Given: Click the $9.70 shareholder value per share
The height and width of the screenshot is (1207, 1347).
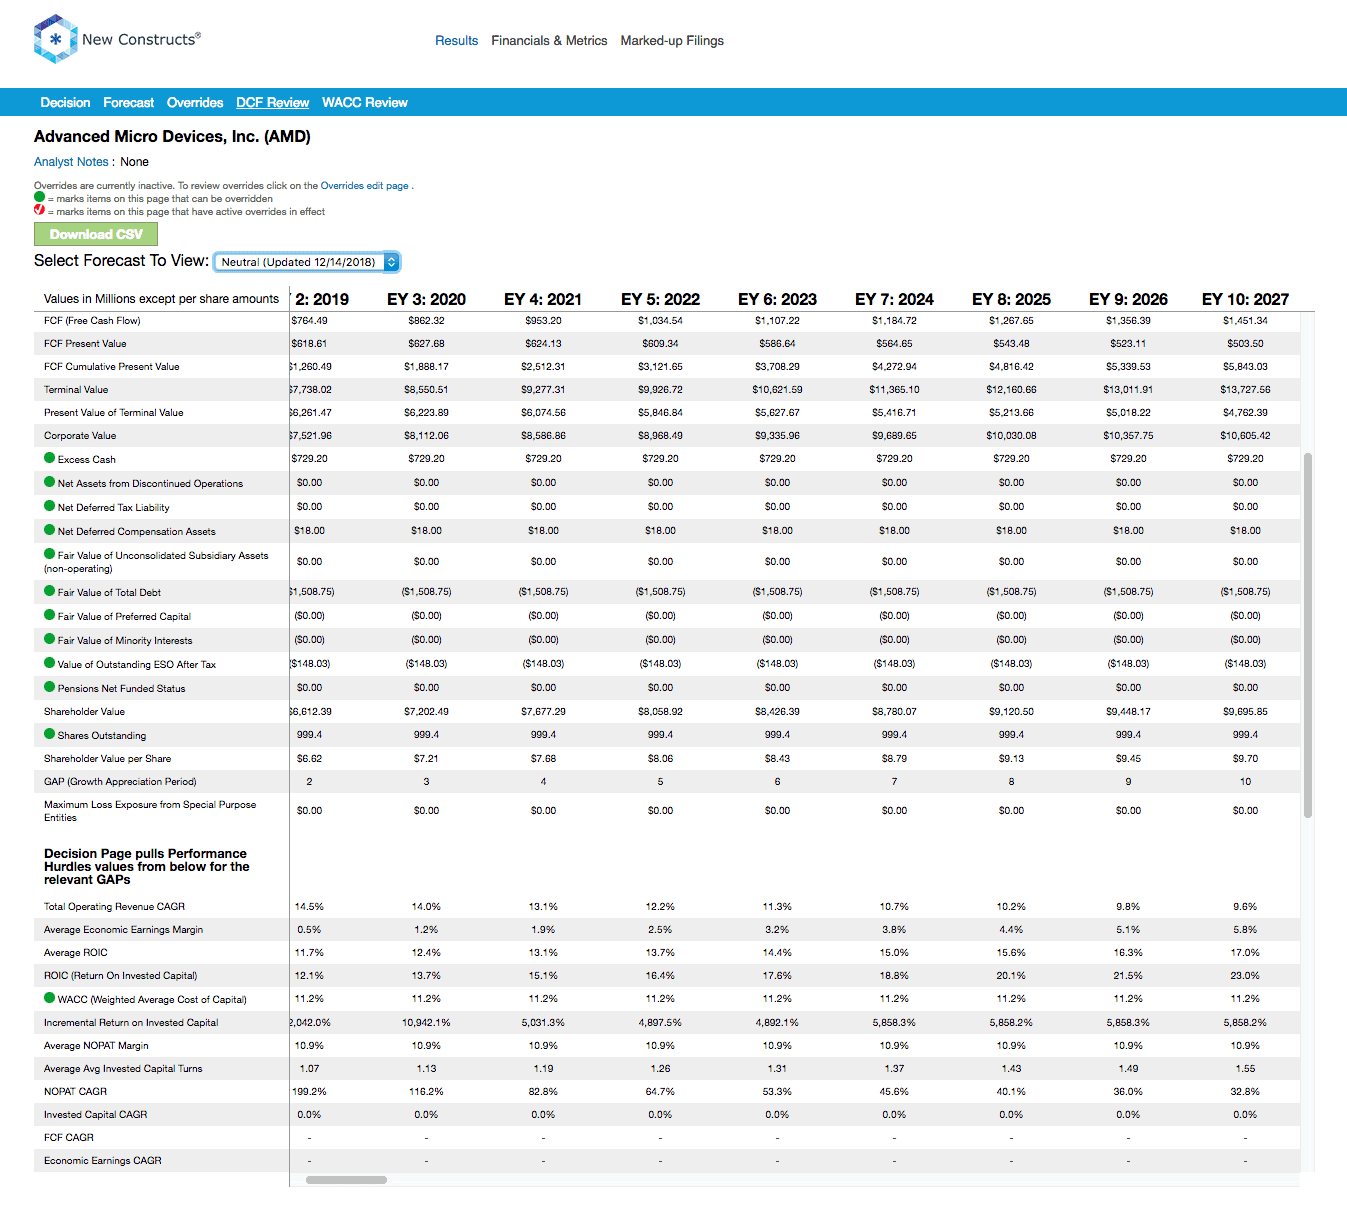Looking at the screenshot, I should tap(1245, 759).
